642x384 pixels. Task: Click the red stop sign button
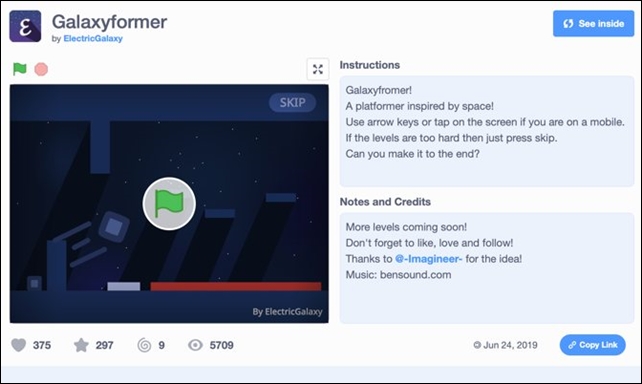pos(41,69)
